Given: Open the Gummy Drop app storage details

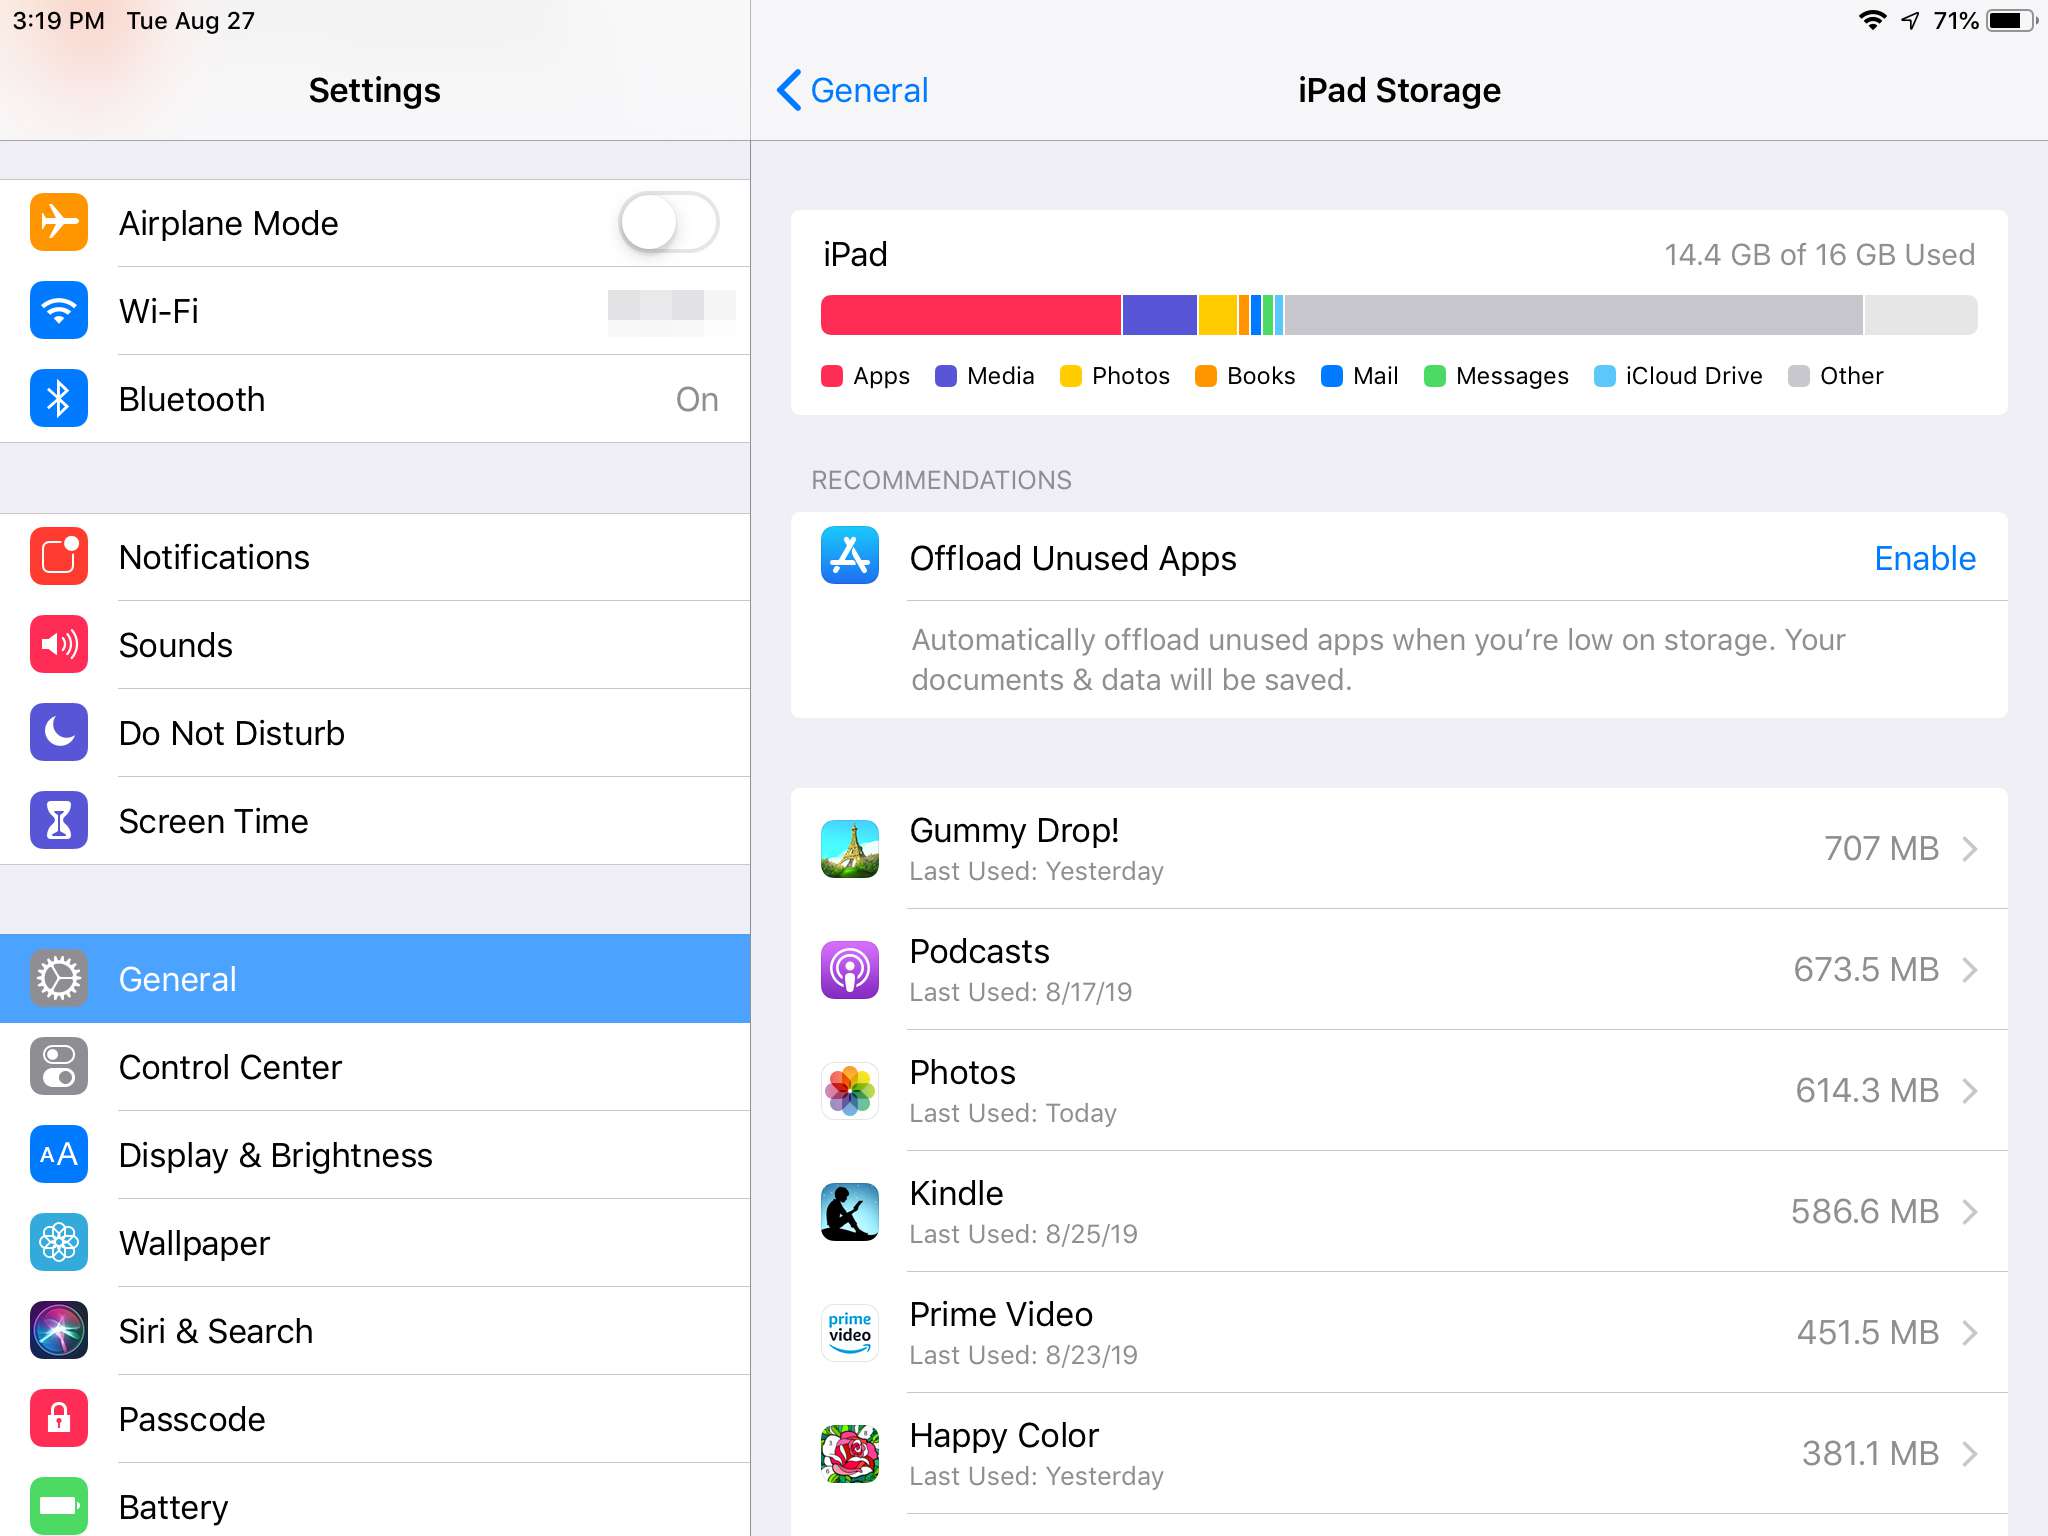Looking at the screenshot, I should (1400, 847).
